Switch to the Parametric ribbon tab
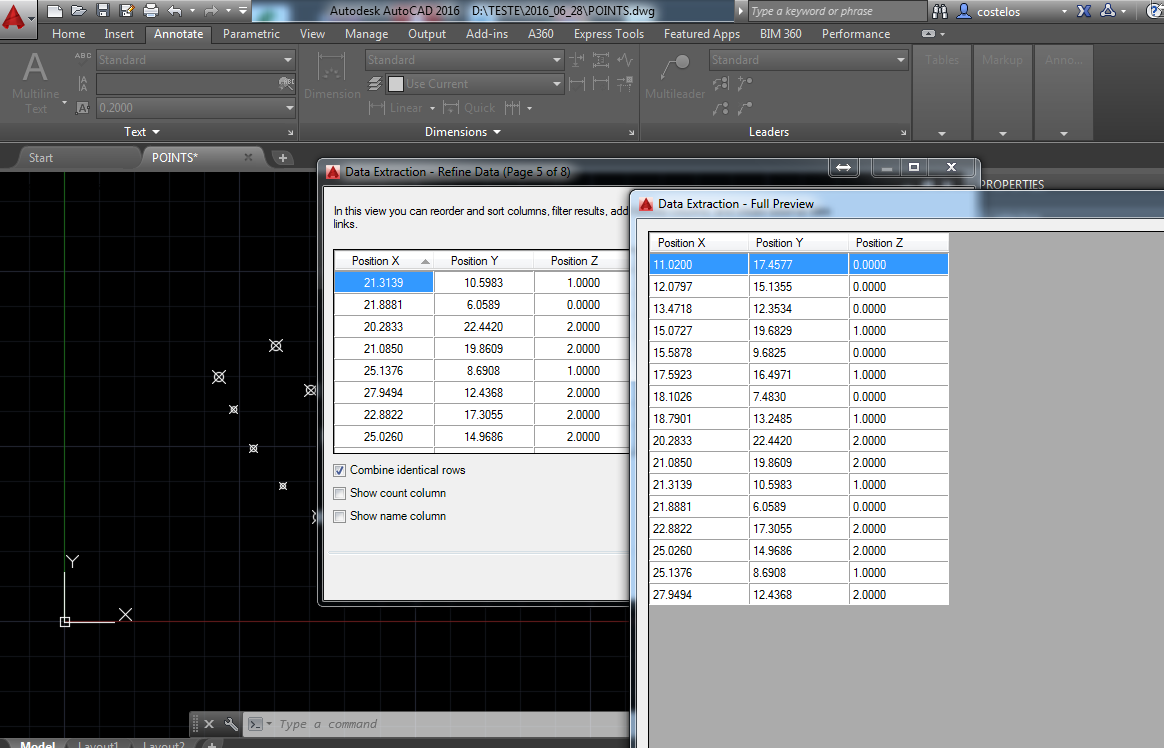 pos(251,33)
